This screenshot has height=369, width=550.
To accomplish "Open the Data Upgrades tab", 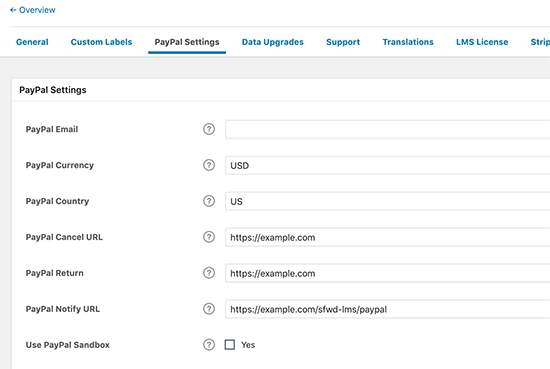I will [x=273, y=42].
